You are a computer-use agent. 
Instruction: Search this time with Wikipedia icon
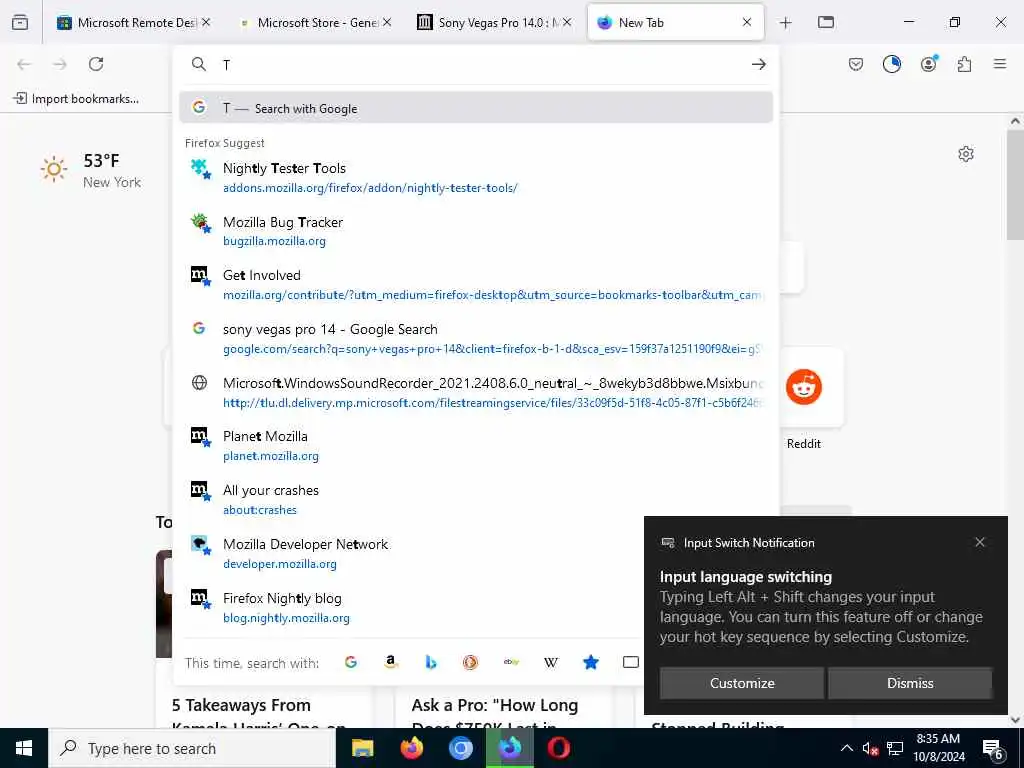[x=551, y=662]
